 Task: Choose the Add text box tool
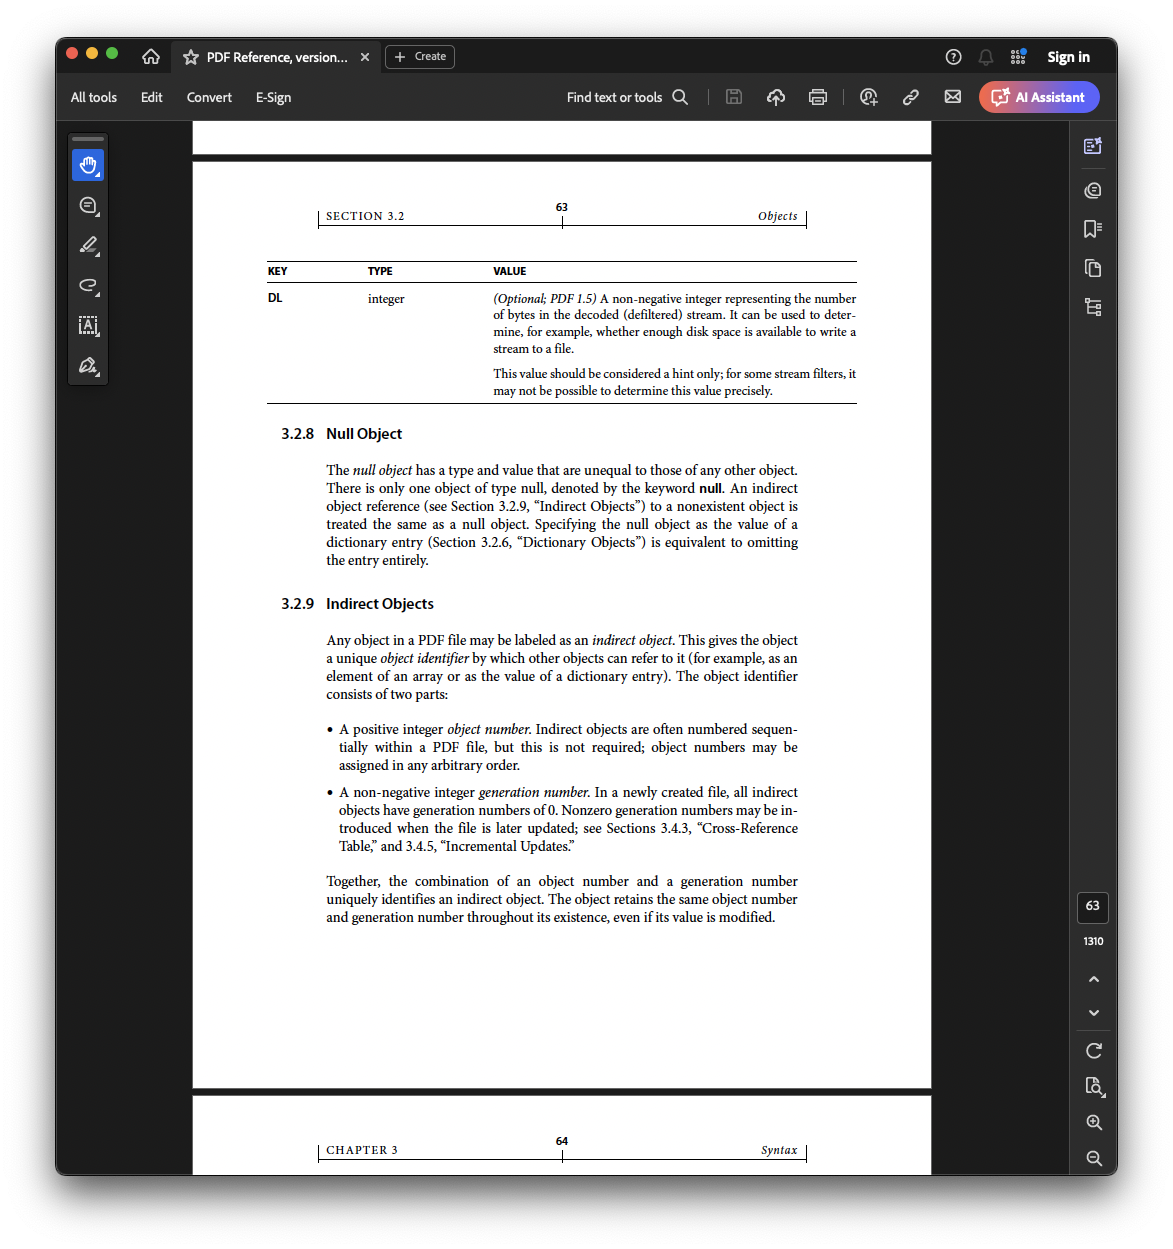coord(88,326)
